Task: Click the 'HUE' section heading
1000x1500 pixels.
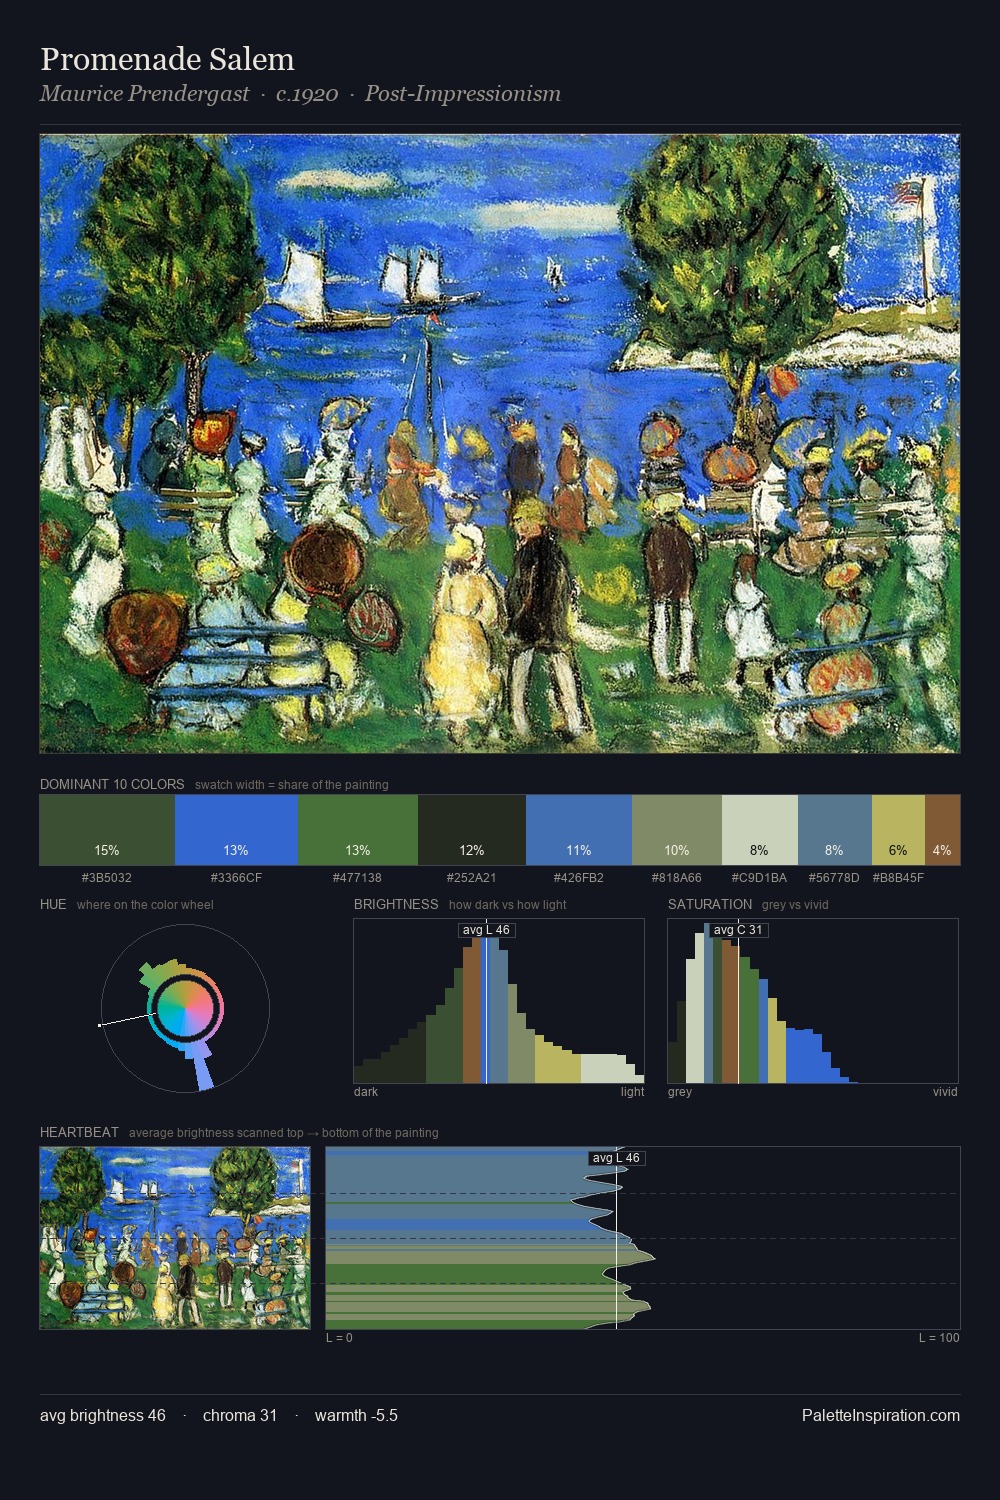Action: tap(53, 904)
